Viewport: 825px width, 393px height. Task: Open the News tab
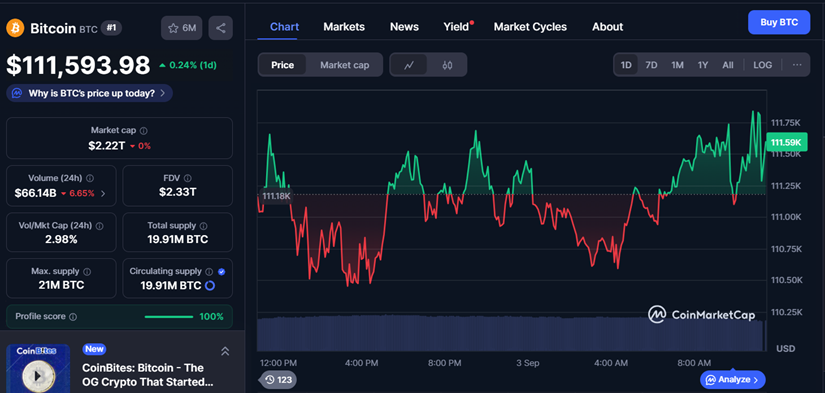click(404, 27)
